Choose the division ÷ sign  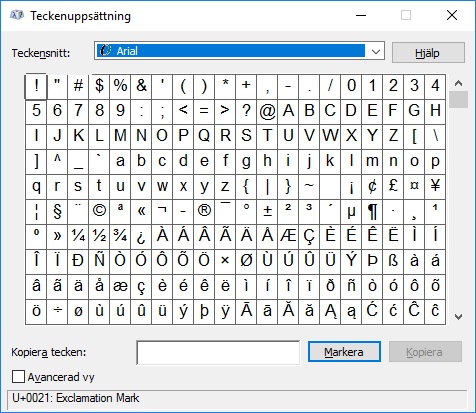pyautogui.click(x=57, y=312)
